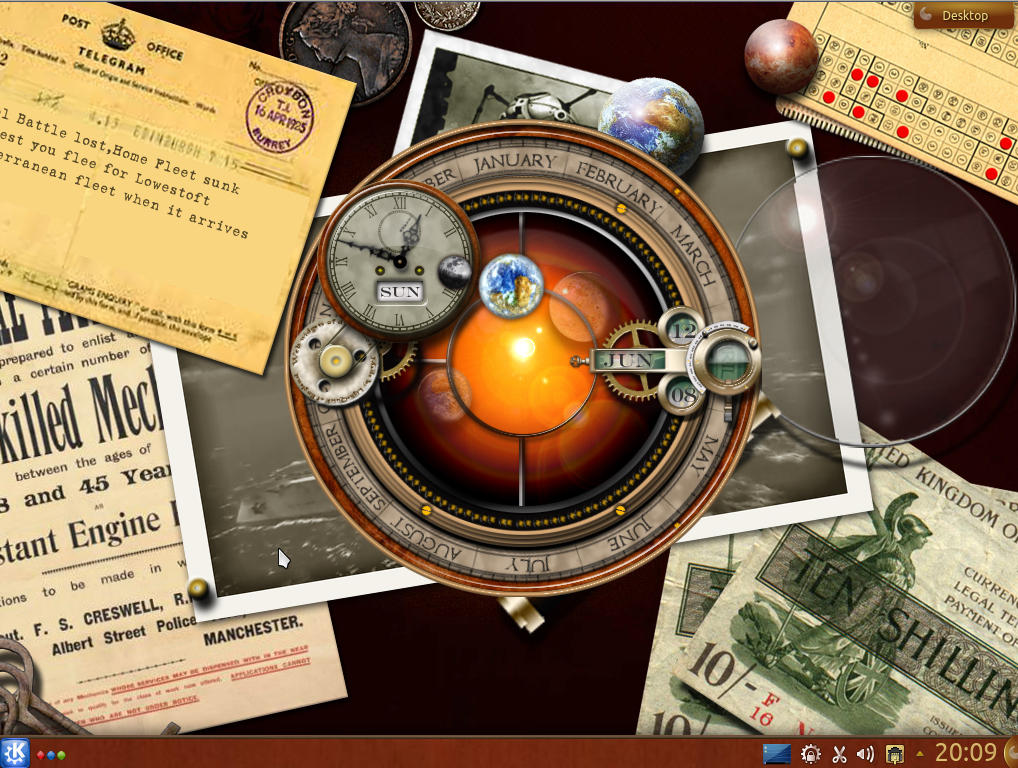The height and width of the screenshot is (768, 1018).
Task: Open Klipper clipboard with scissors tray icon
Action: (838, 754)
